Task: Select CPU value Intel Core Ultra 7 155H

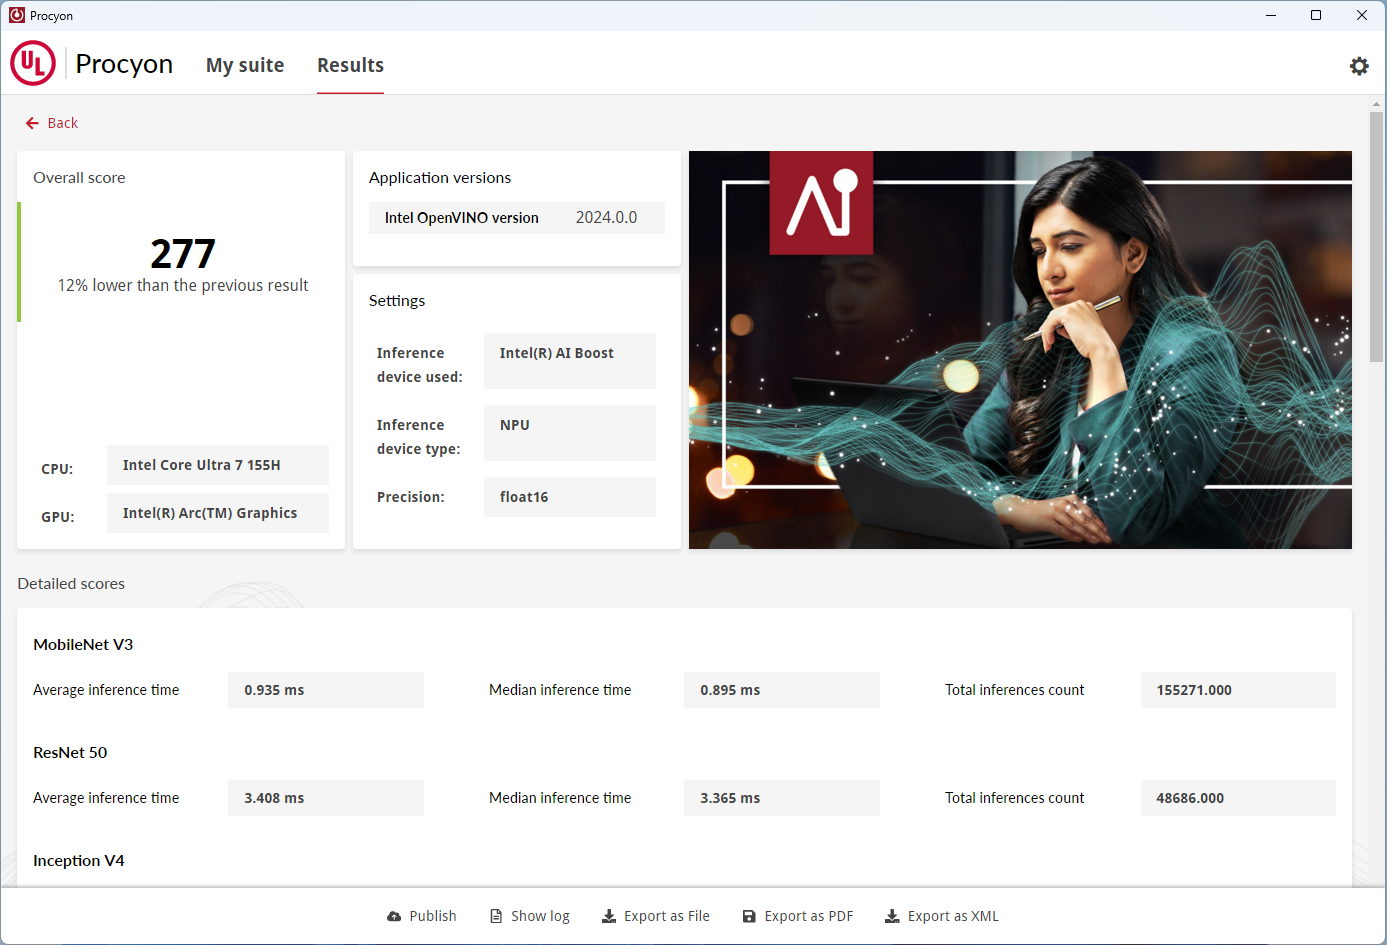Action: [x=218, y=465]
